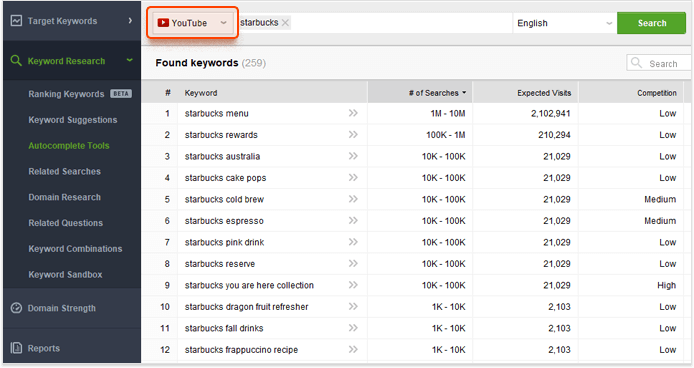Click double-arrow icon for starbucks reserve

click(353, 263)
